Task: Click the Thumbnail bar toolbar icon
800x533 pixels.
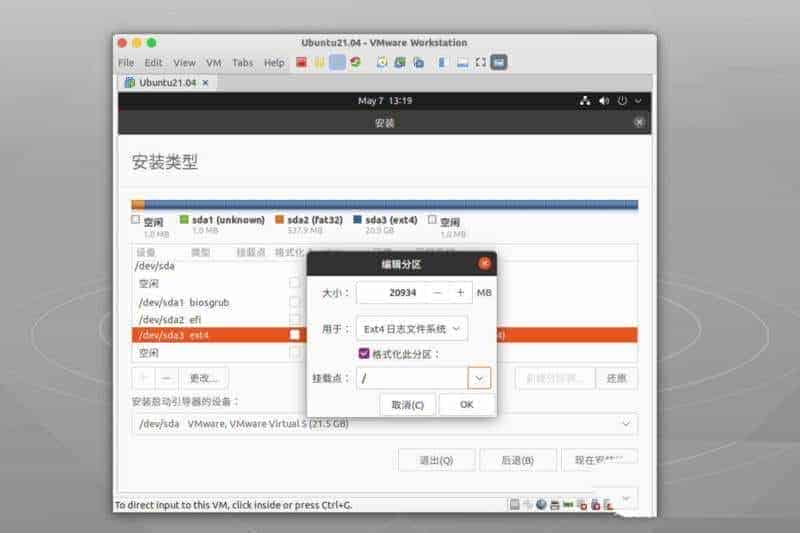Action: click(x=462, y=62)
